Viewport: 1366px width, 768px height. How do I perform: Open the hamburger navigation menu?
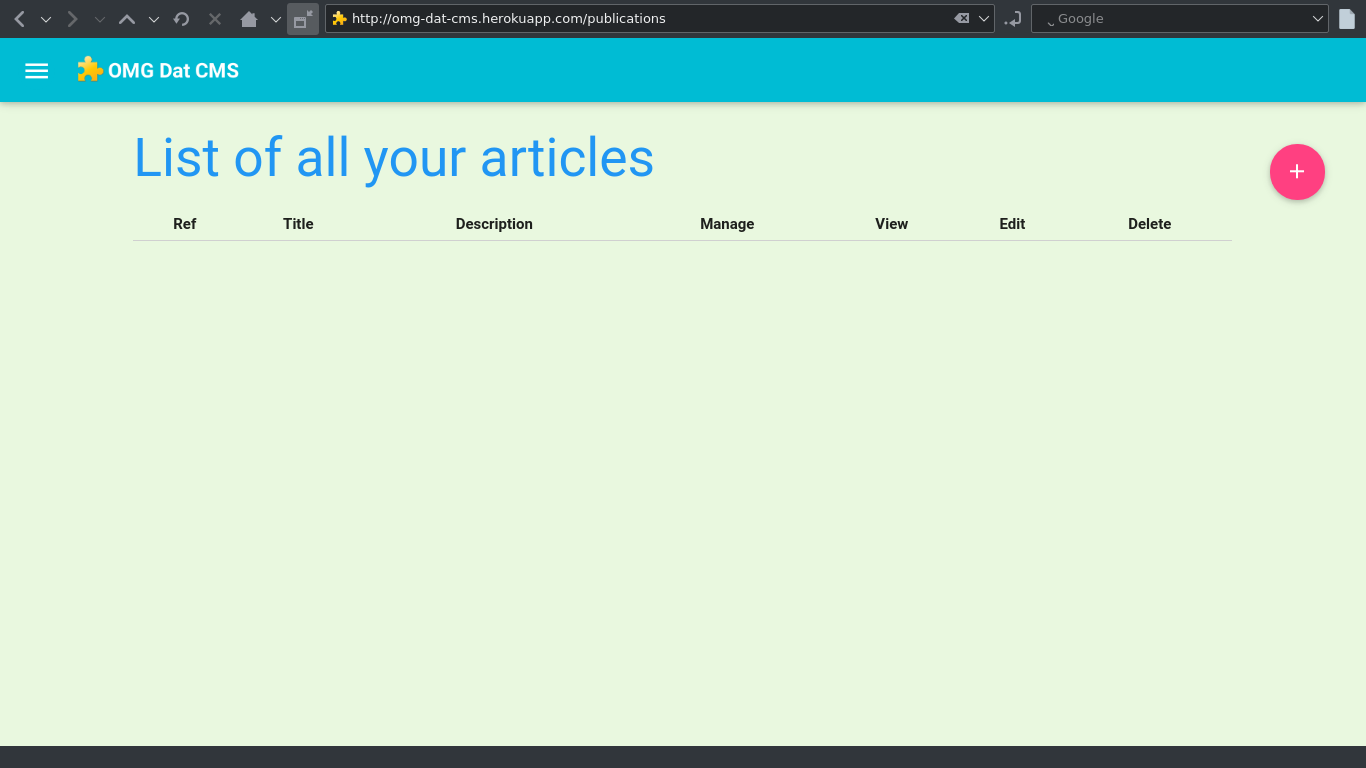click(x=37, y=71)
